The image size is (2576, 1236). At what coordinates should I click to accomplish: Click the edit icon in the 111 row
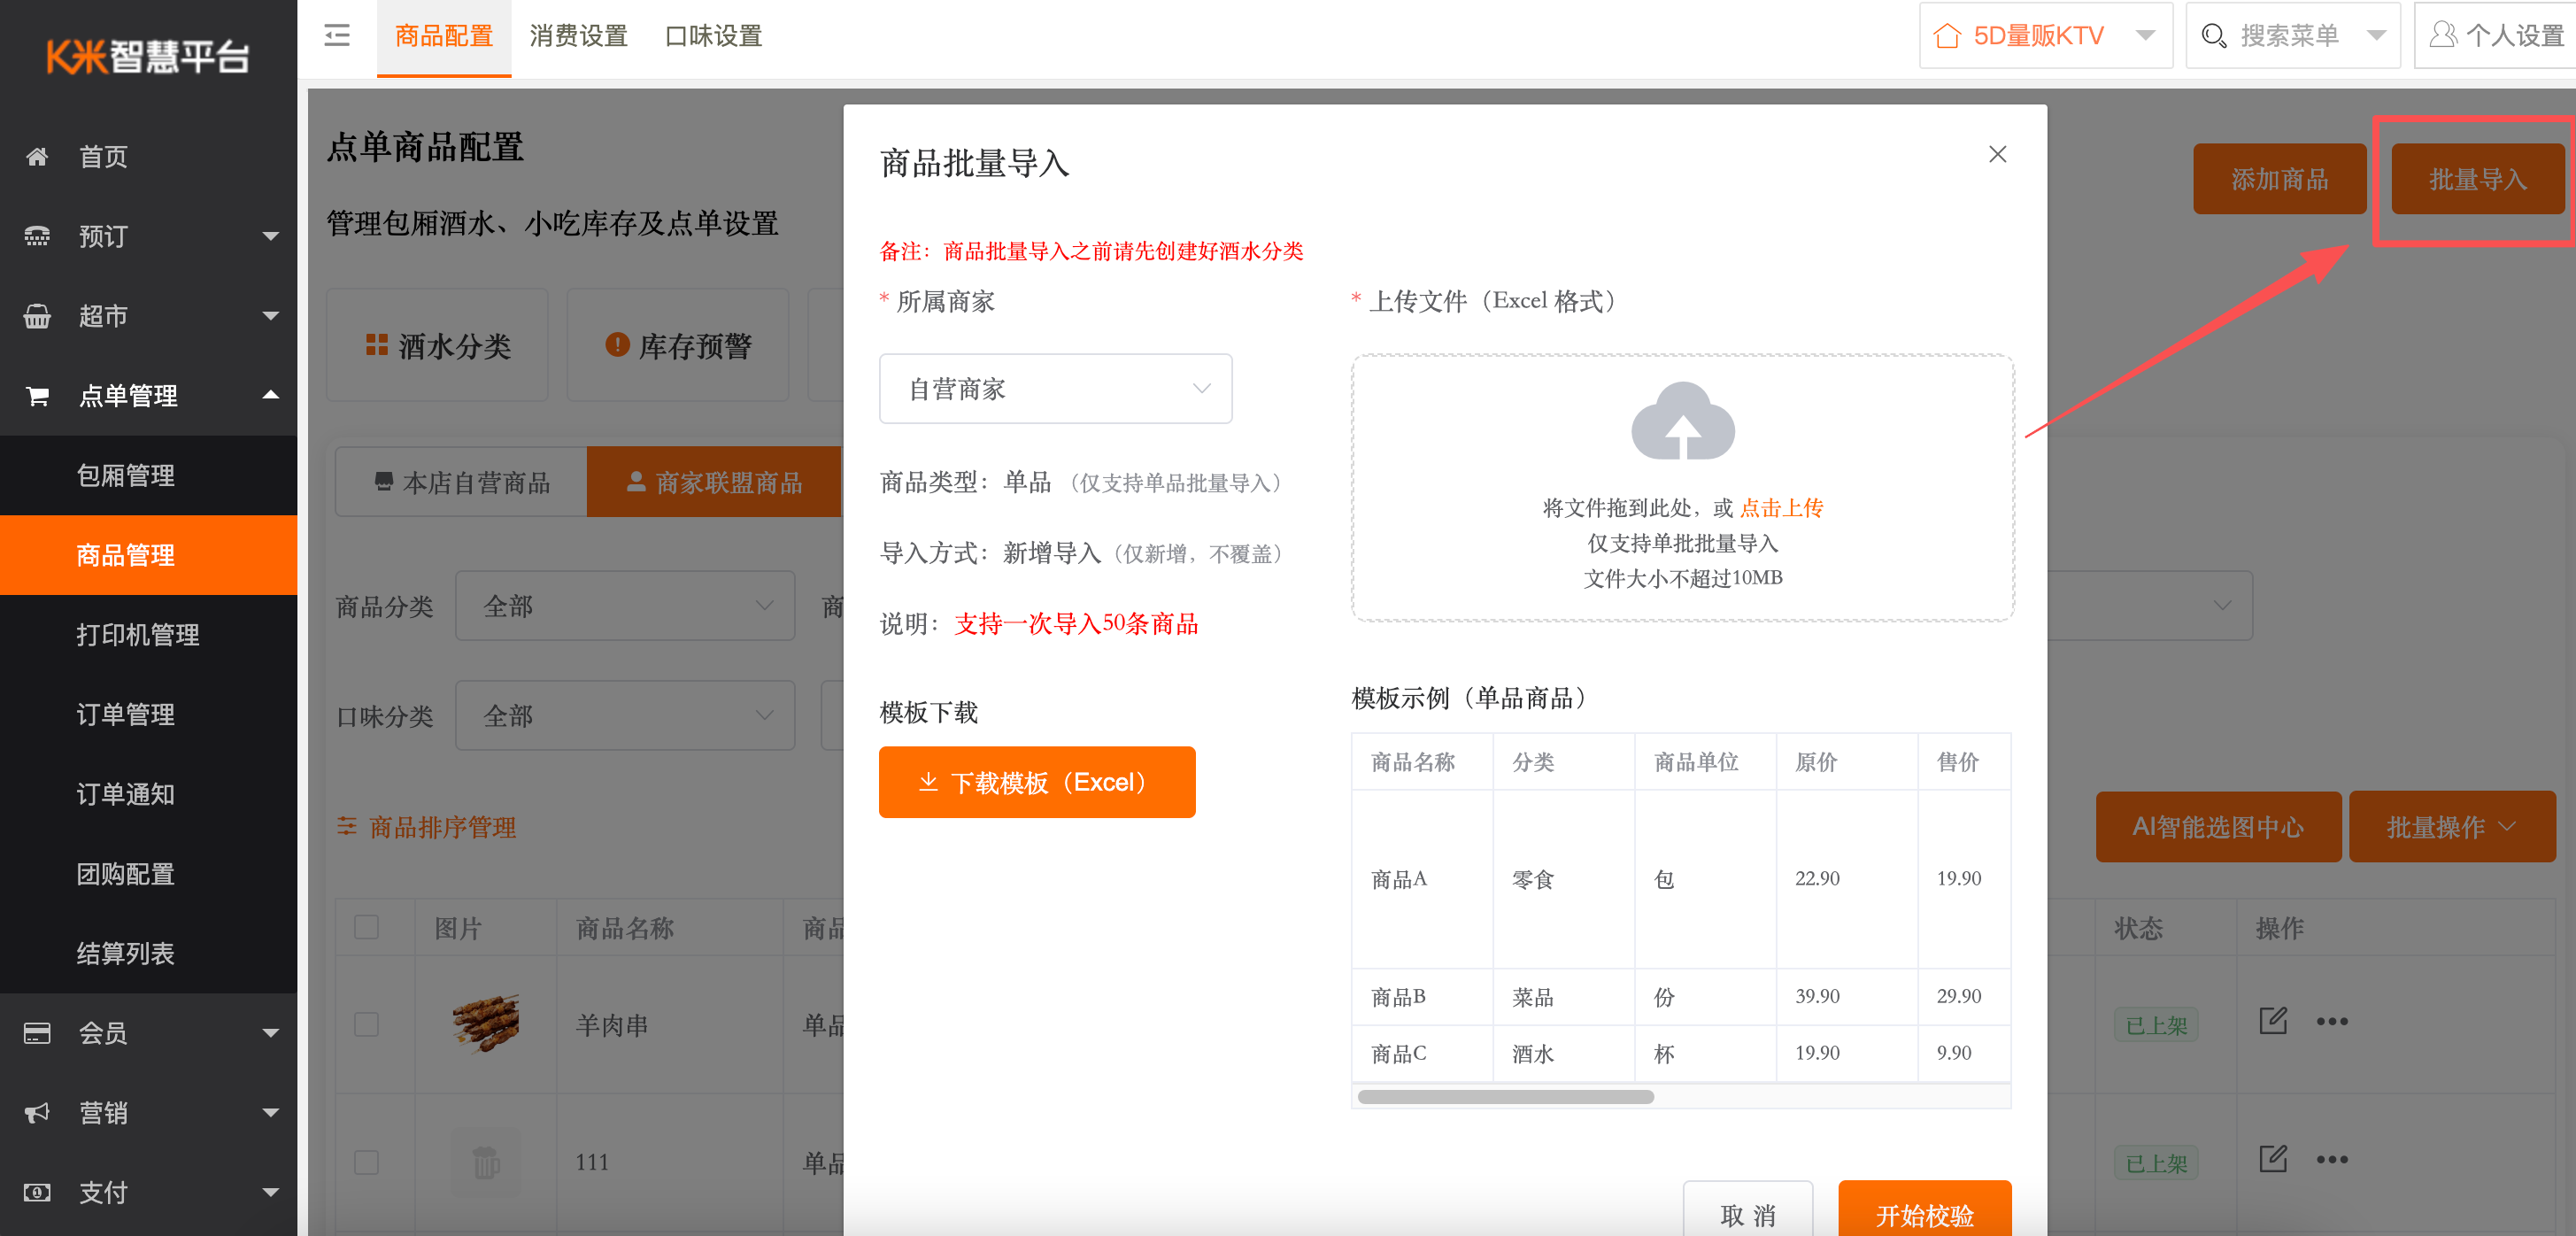(2272, 1159)
